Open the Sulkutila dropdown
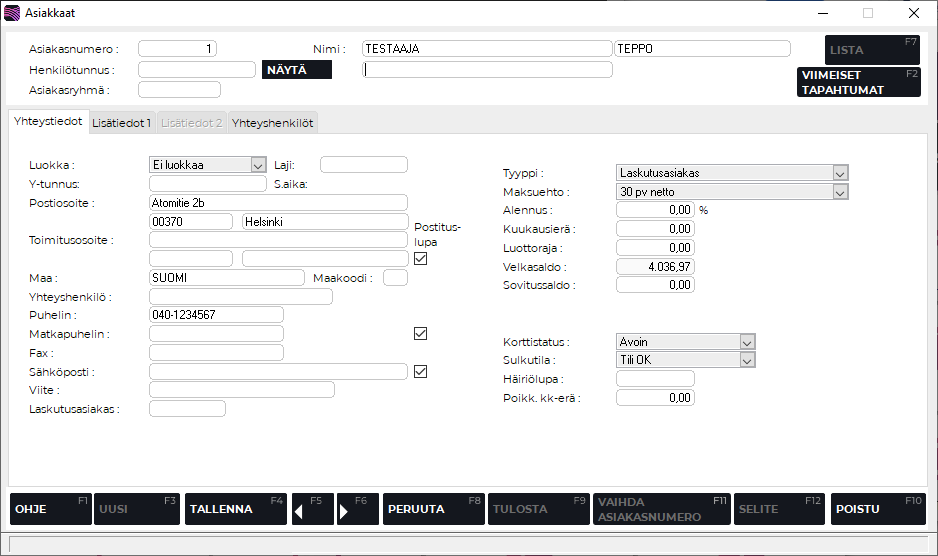This screenshot has height=556, width=938. pos(746,360)
